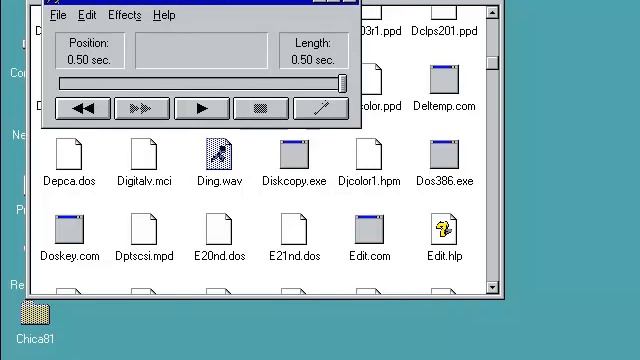Viewport: 640px width, 360px height.
Task: Play the sound in Sound Recorder
Action: 202,109
